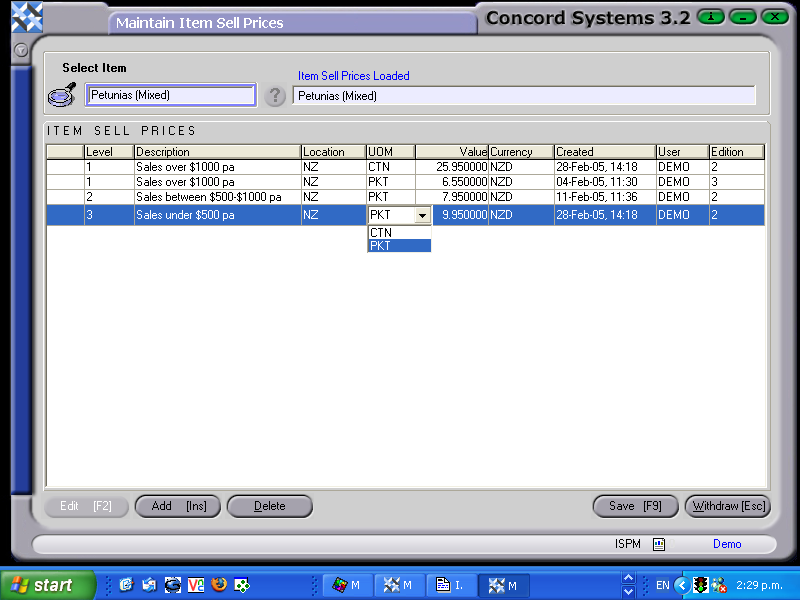The width and height of the screenshot is (800, 600).
Task: Open the Start menu
Action: pos(40,585)
